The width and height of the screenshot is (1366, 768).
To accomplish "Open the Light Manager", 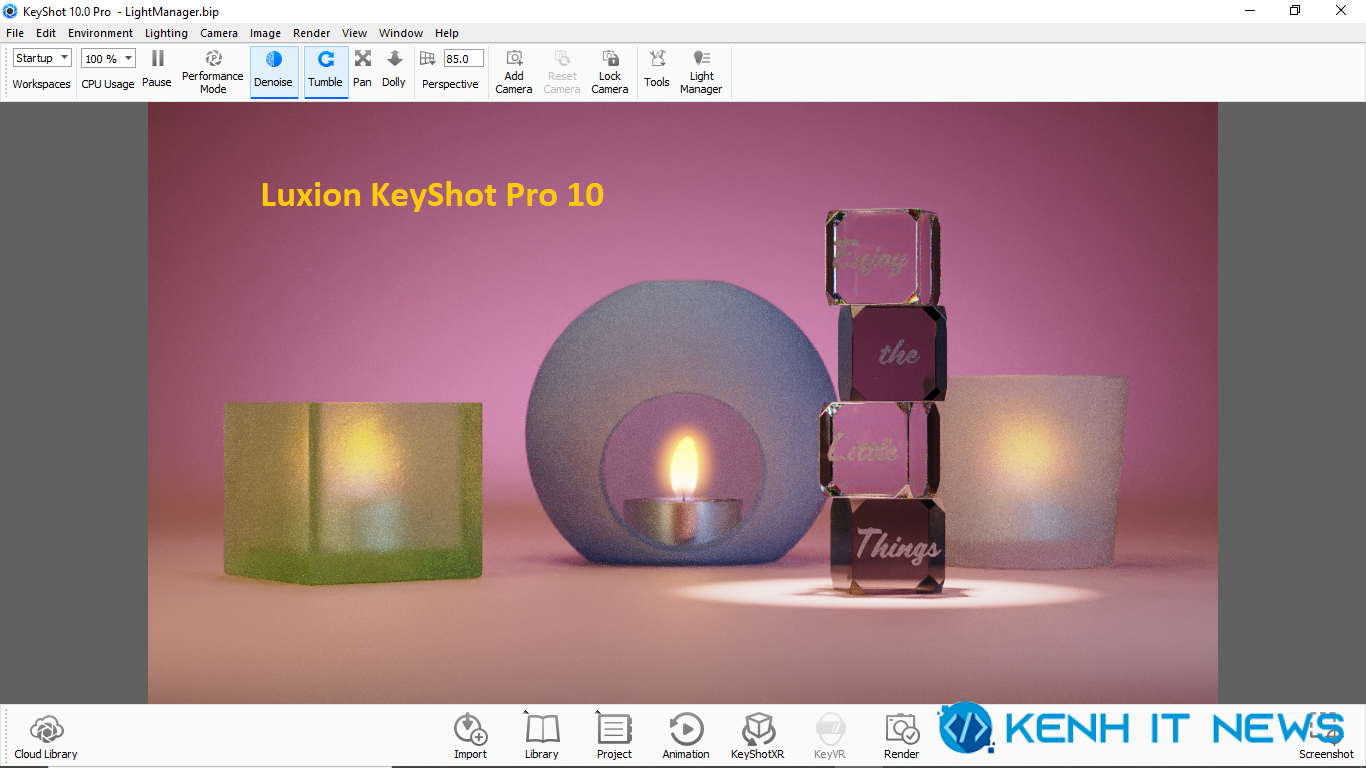I will (x=701, y=70).
